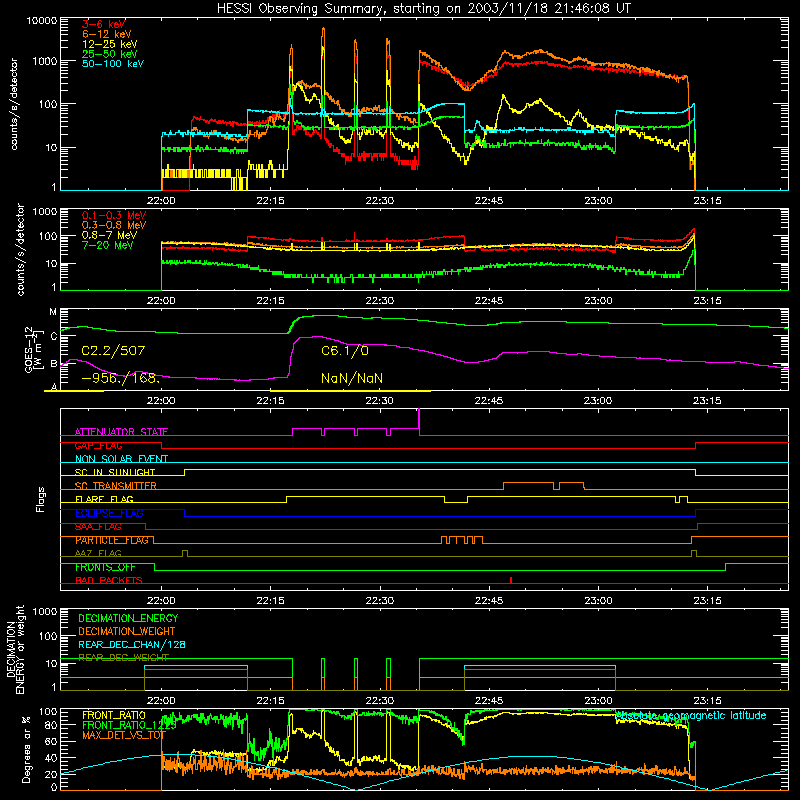Click the FRONT_RATIO_1225 legend label

coord(129,724)
